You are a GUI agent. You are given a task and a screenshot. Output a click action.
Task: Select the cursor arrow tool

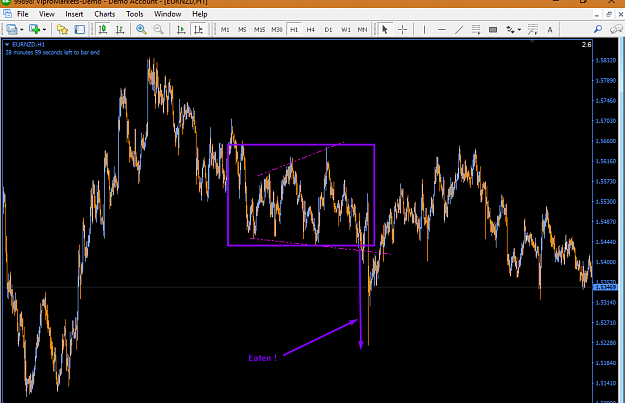(x=385, y=29)
